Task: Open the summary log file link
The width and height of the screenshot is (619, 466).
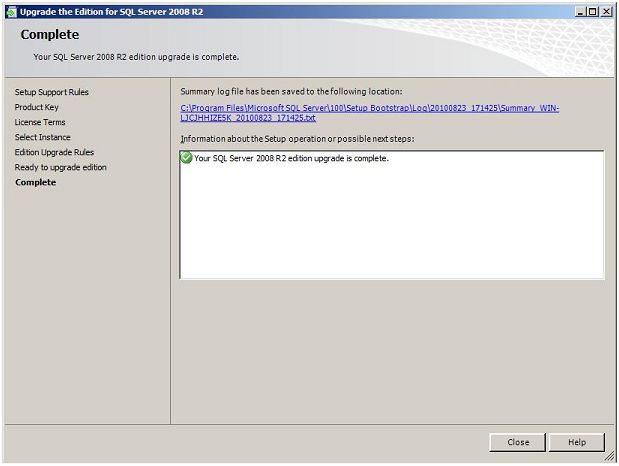Action: click(x=370, y=113)
